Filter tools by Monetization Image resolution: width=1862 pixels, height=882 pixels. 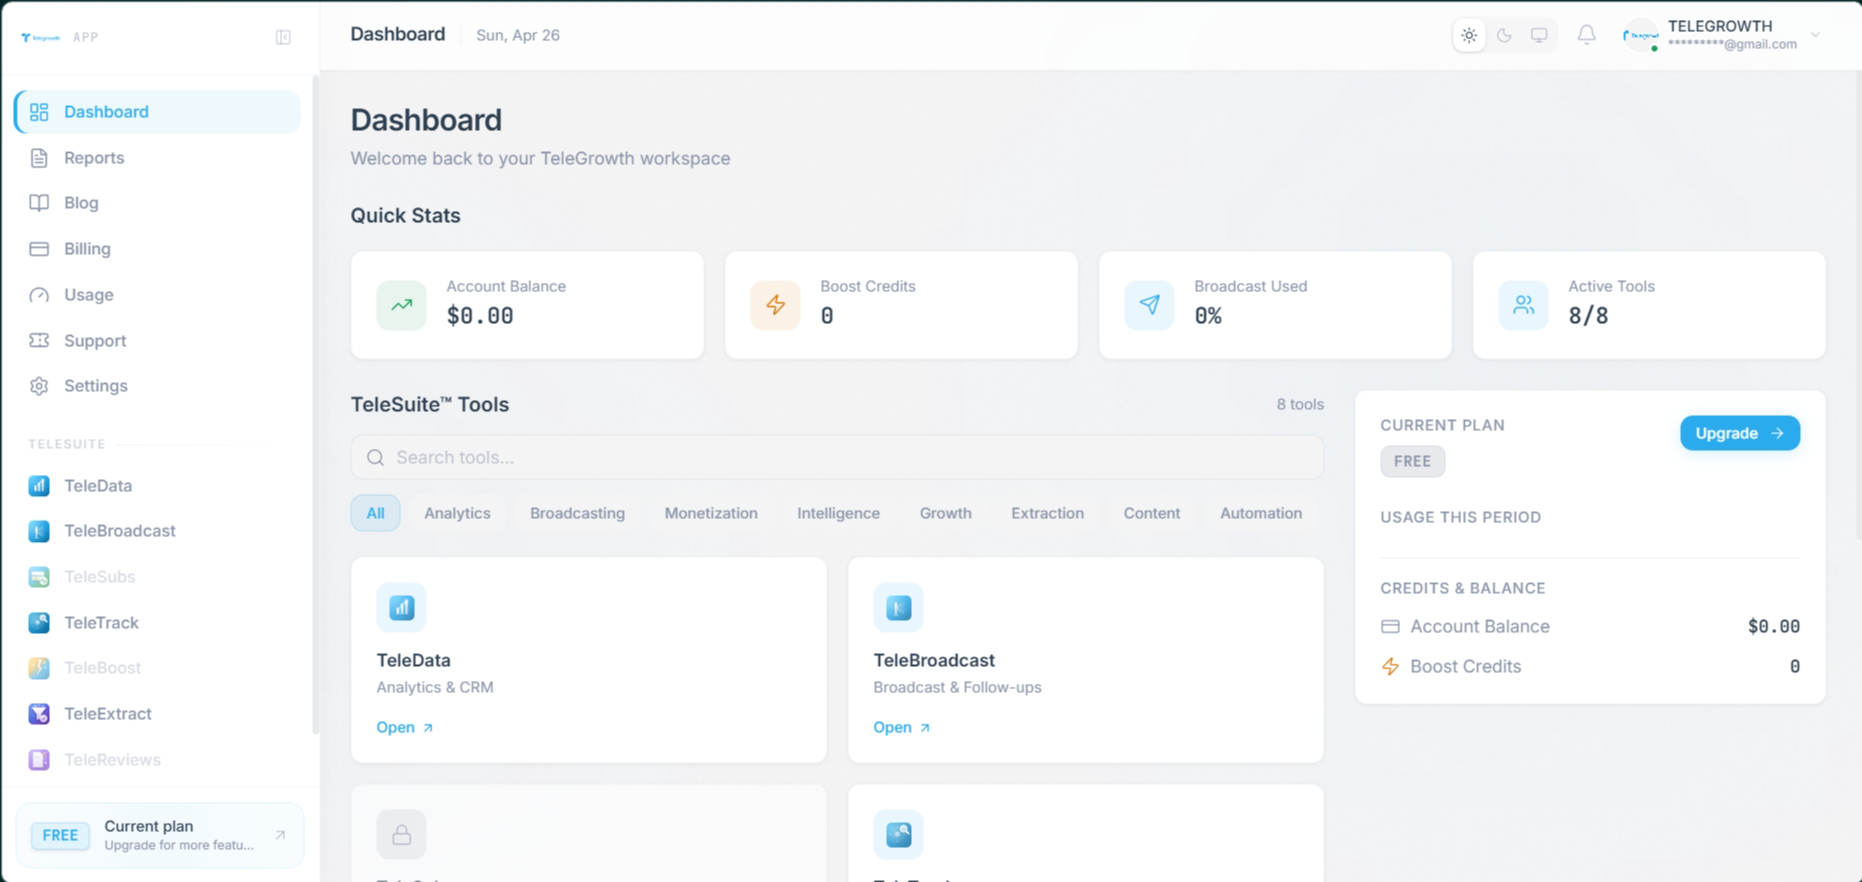(711, 513)
